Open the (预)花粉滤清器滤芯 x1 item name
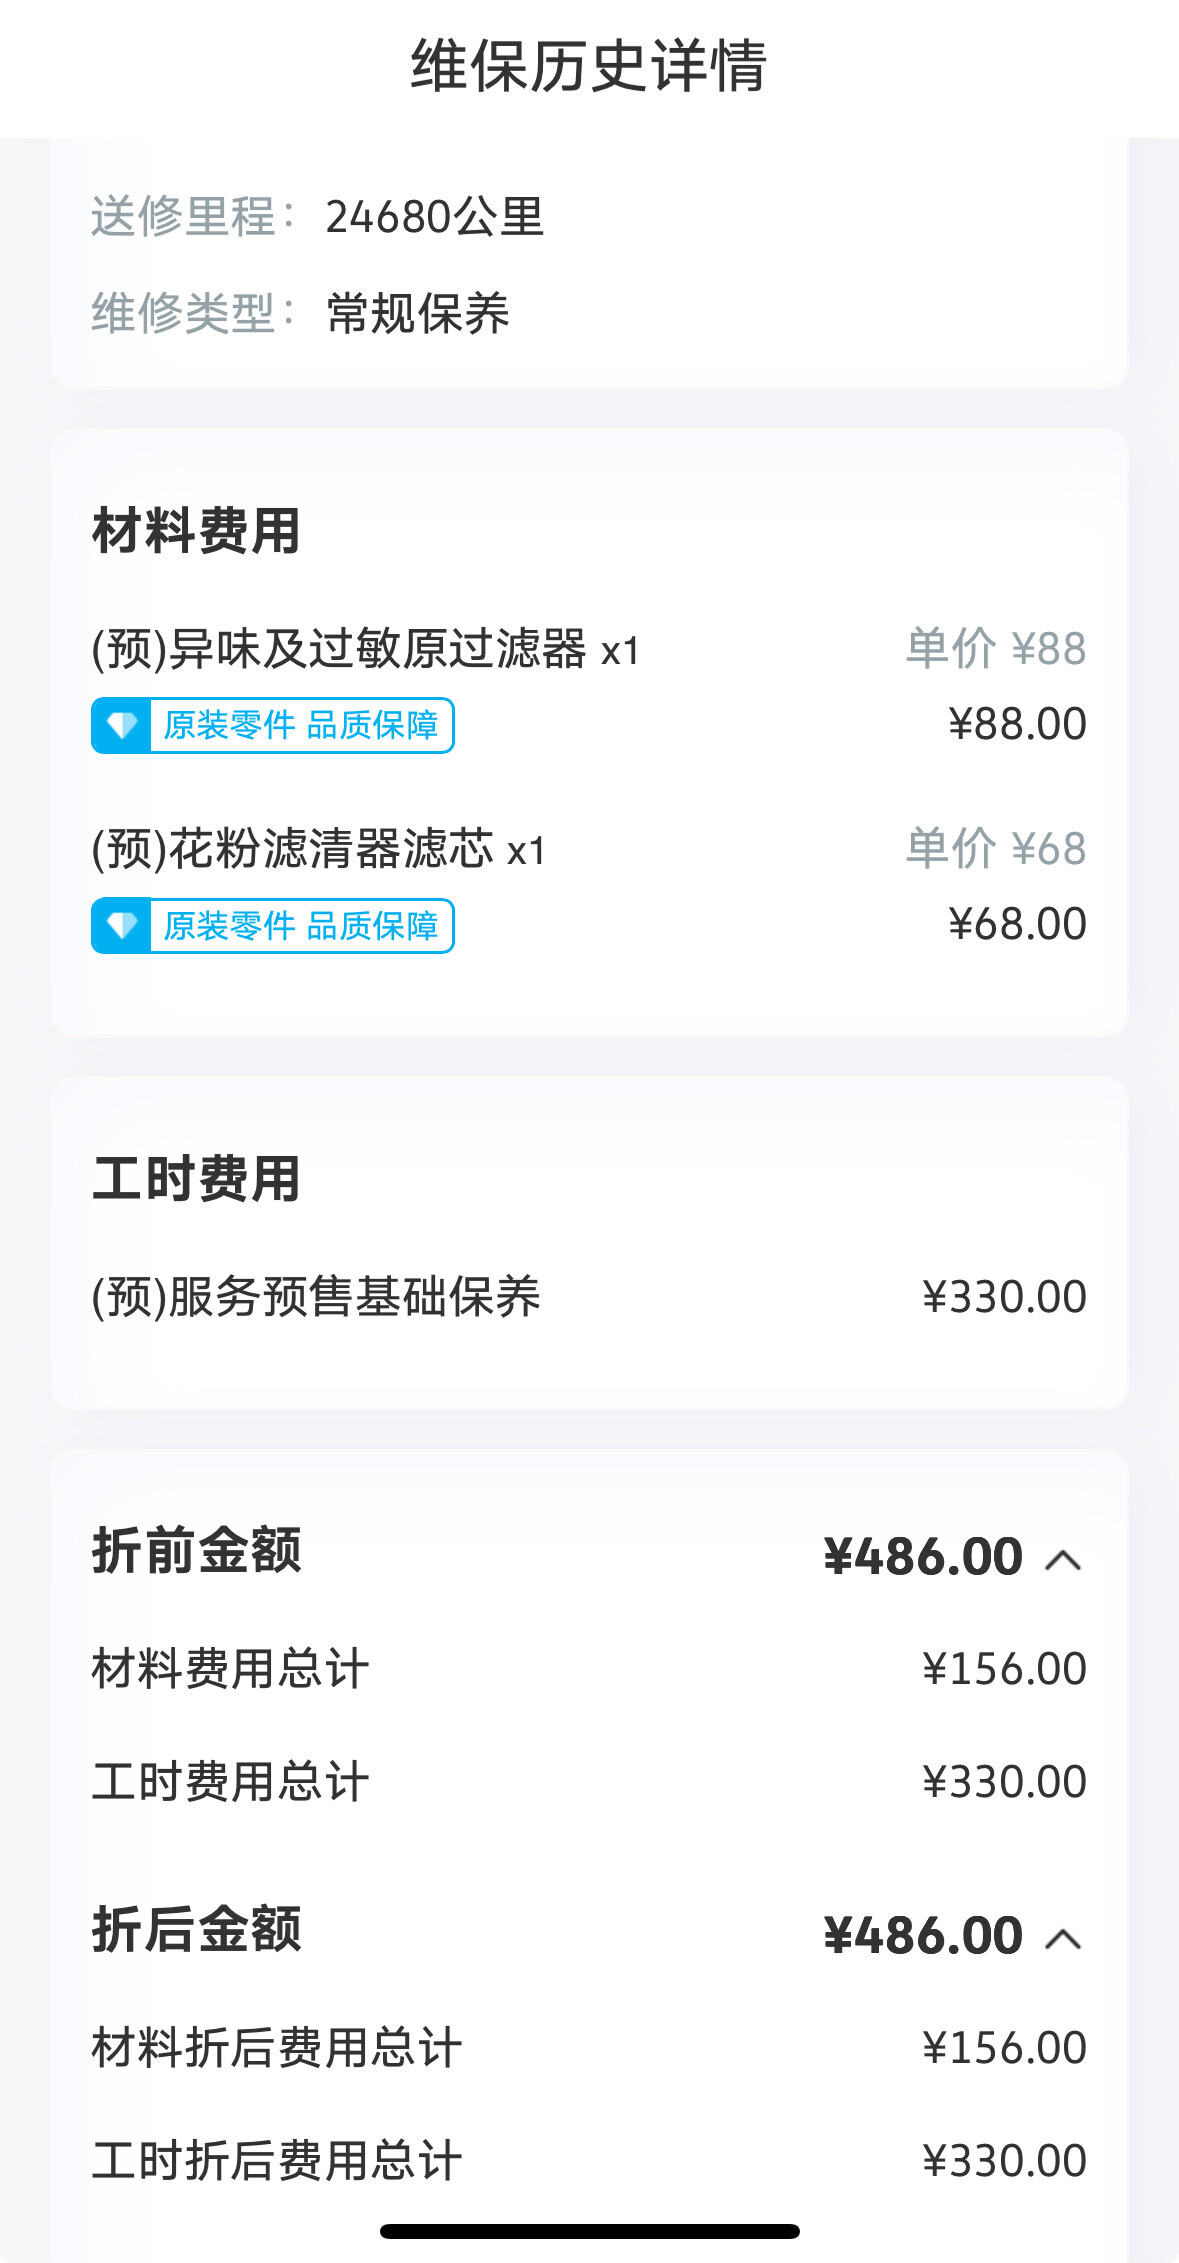This screenshot has width=1179, height=2263. tap(318, 850)
